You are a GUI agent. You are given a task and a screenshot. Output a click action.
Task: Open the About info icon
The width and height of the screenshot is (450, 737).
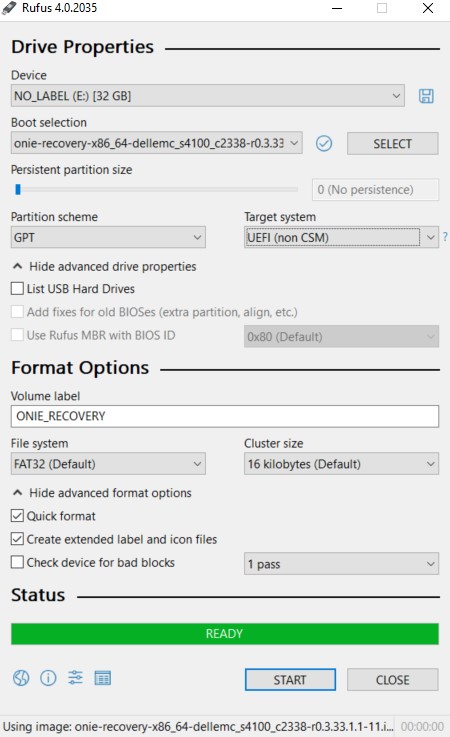[x=48, y=678]
